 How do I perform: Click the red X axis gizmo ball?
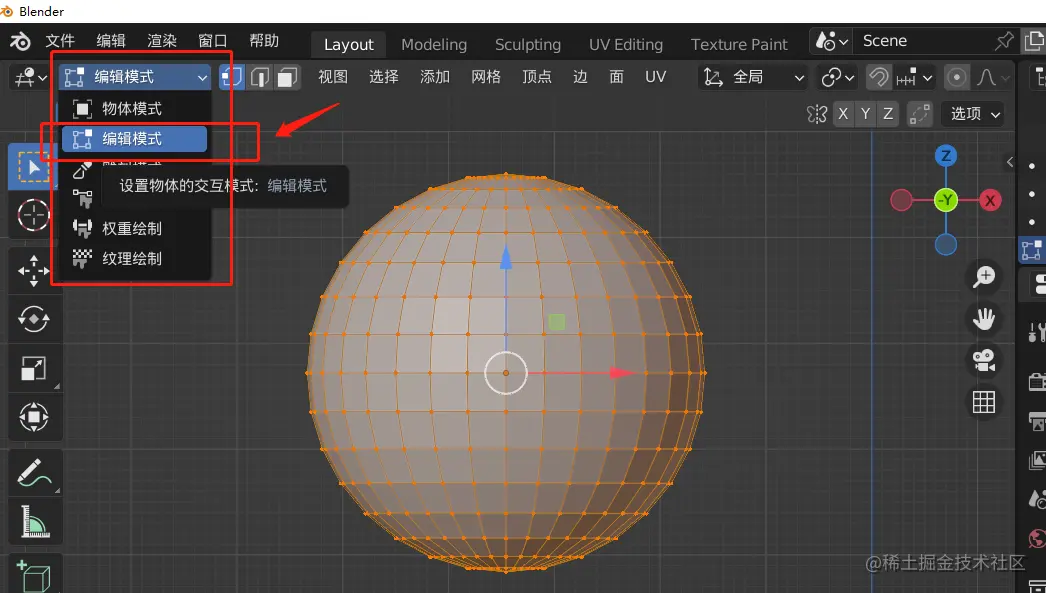point(990,200)
